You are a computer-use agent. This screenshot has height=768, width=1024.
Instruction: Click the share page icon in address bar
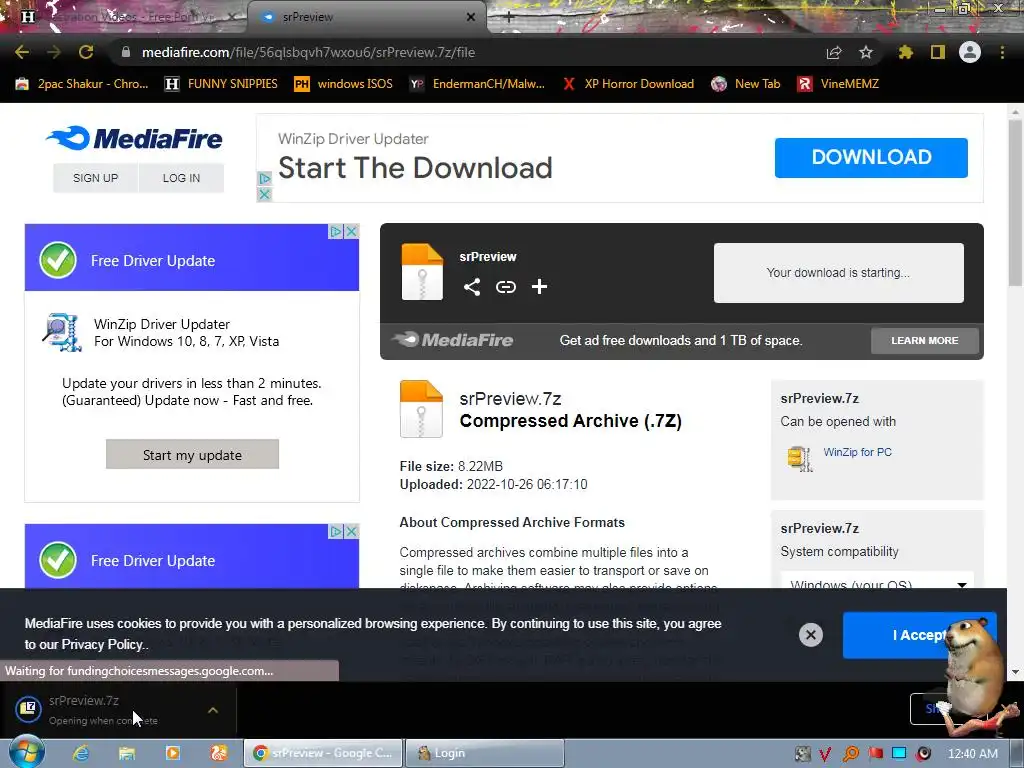[833, 53]
